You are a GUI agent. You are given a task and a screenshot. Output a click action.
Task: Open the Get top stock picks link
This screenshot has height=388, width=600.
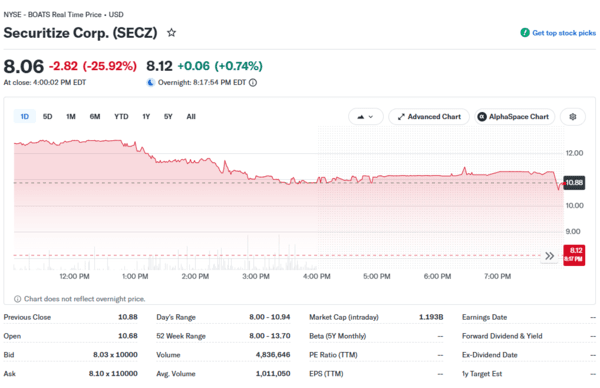564,33
